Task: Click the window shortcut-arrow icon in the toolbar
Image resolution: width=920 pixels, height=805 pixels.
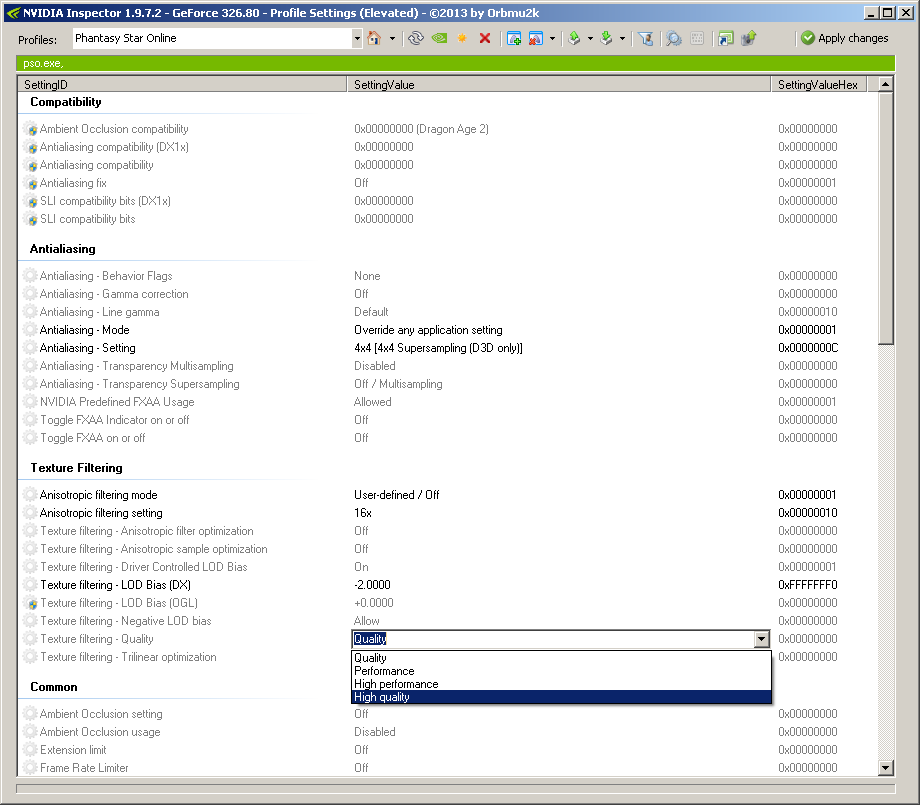Action: (x=726, y=38)
